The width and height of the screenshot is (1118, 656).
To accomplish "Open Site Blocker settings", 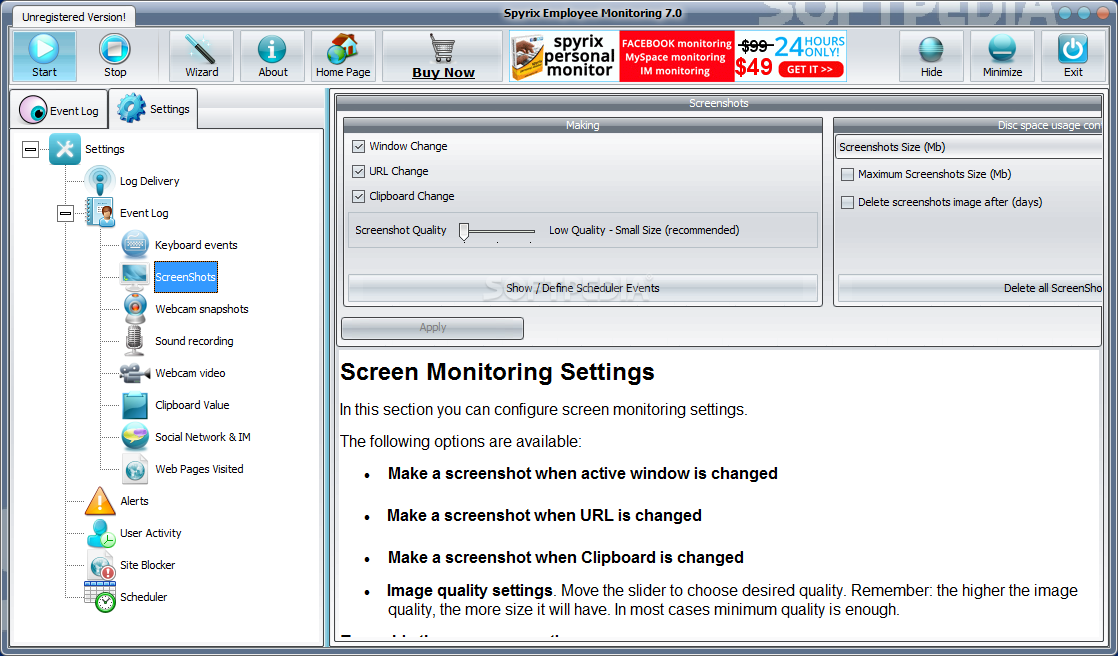I will point(148,565).
